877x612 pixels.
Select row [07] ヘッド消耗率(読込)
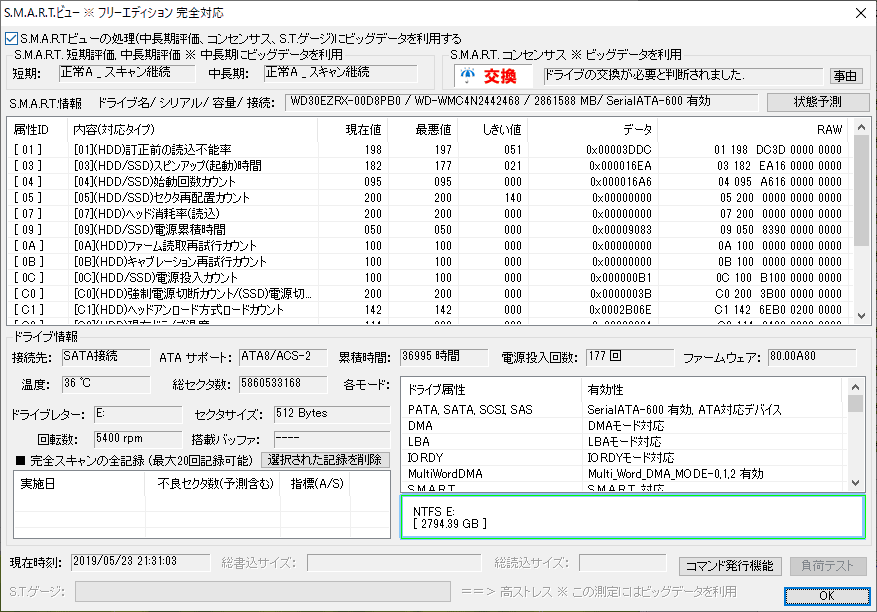pos(428,214)
